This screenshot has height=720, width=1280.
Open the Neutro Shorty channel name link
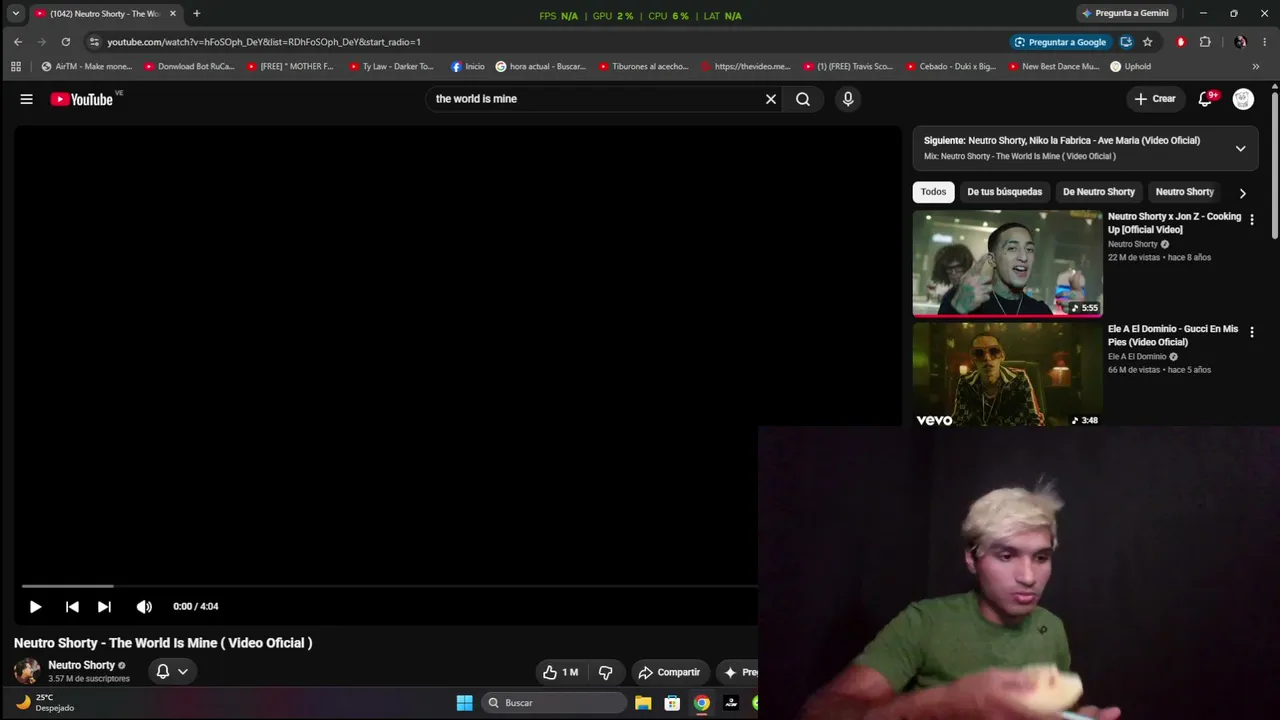pos(82,665)
